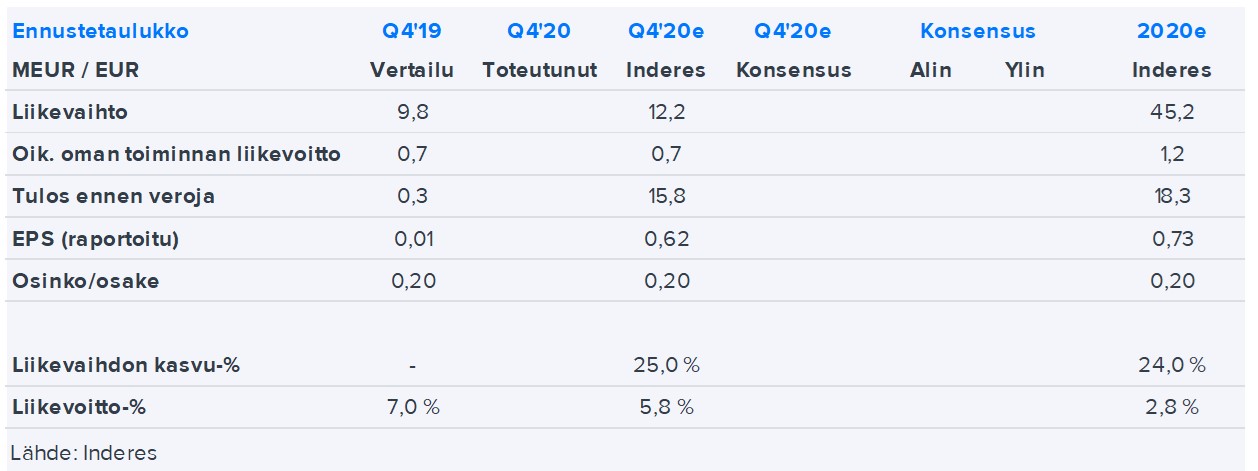Click the Lähde: Inderes source text
1258x471 pixels.
84,452
